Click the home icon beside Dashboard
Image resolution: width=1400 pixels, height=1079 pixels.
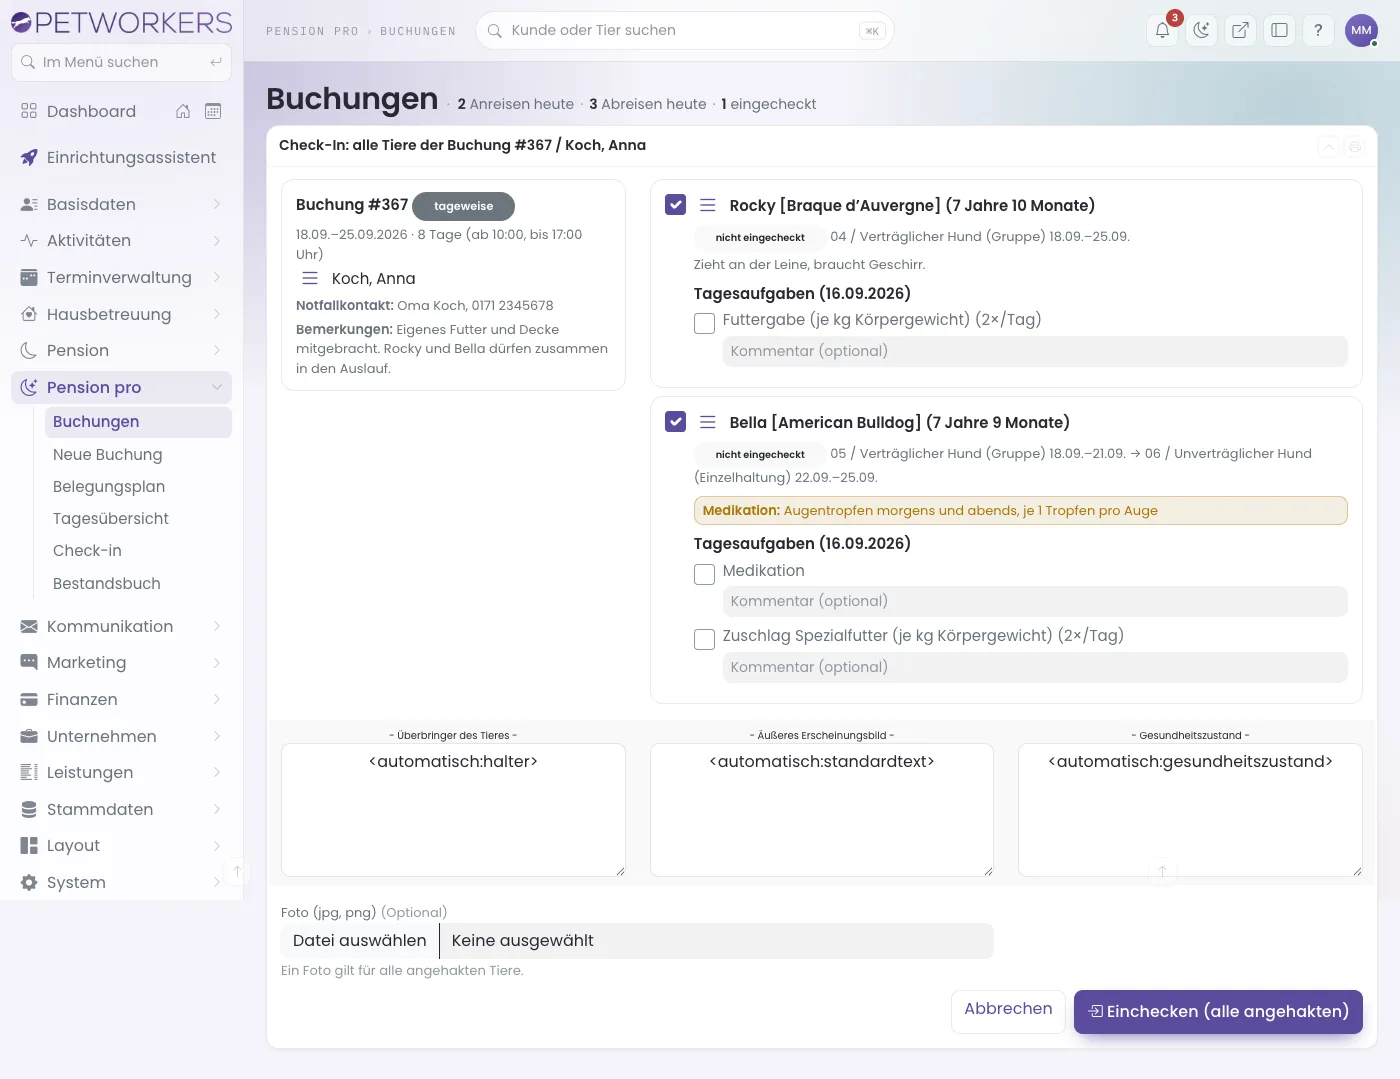183,111
